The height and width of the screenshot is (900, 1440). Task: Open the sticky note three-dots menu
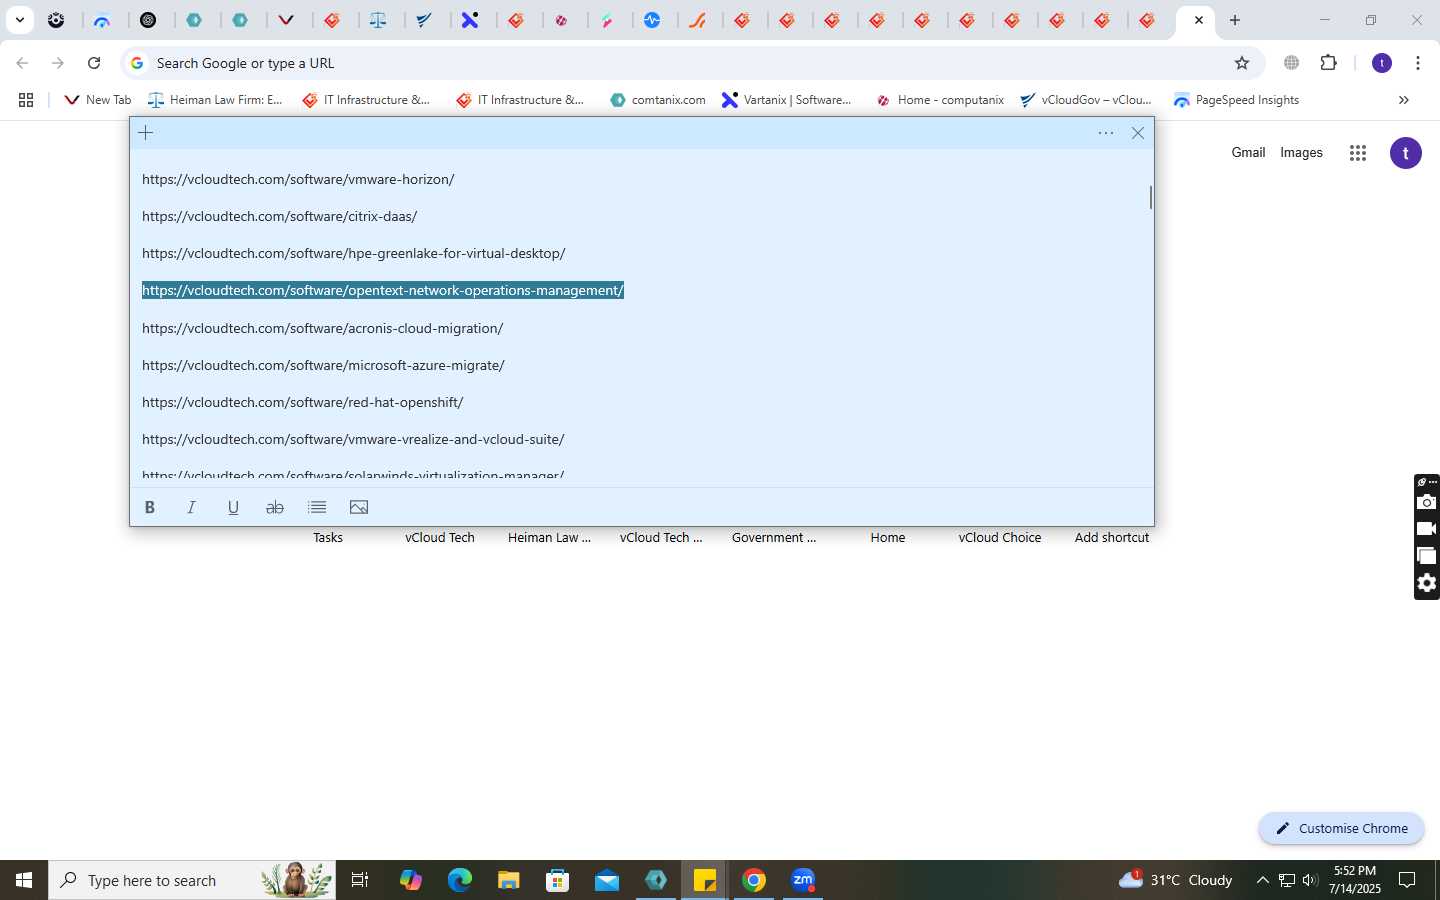[1105, 133]
